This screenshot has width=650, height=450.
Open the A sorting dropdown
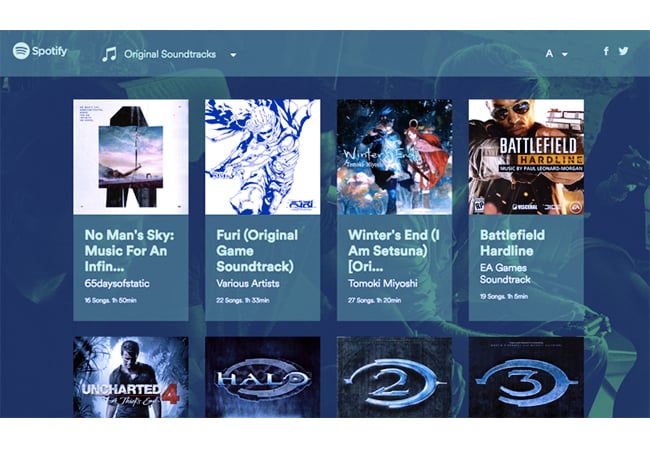[556, 54]
